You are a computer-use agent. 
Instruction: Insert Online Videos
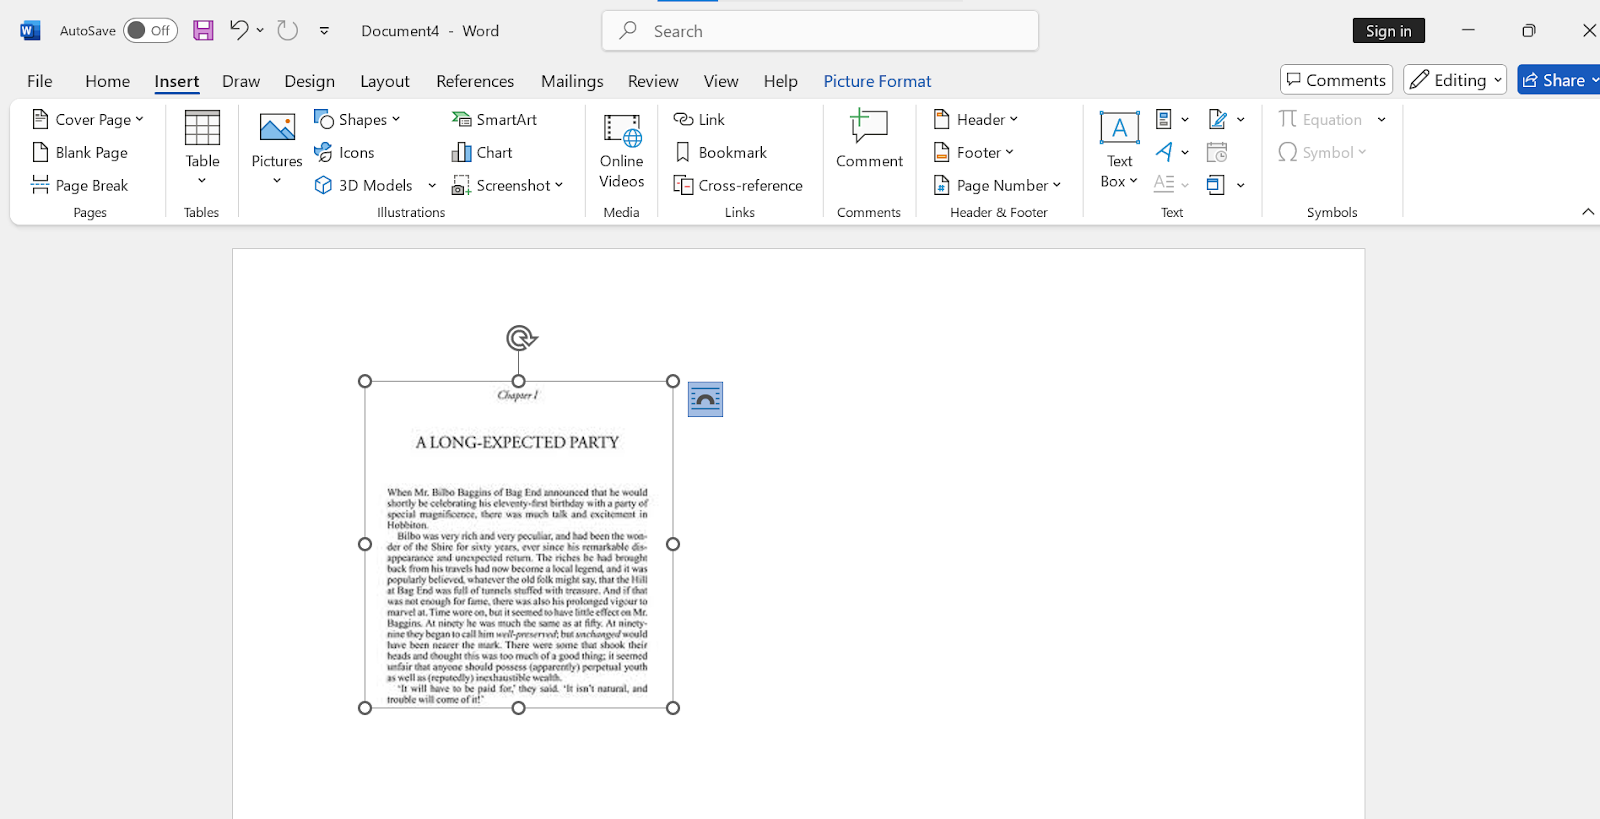(x=622, y=150)
